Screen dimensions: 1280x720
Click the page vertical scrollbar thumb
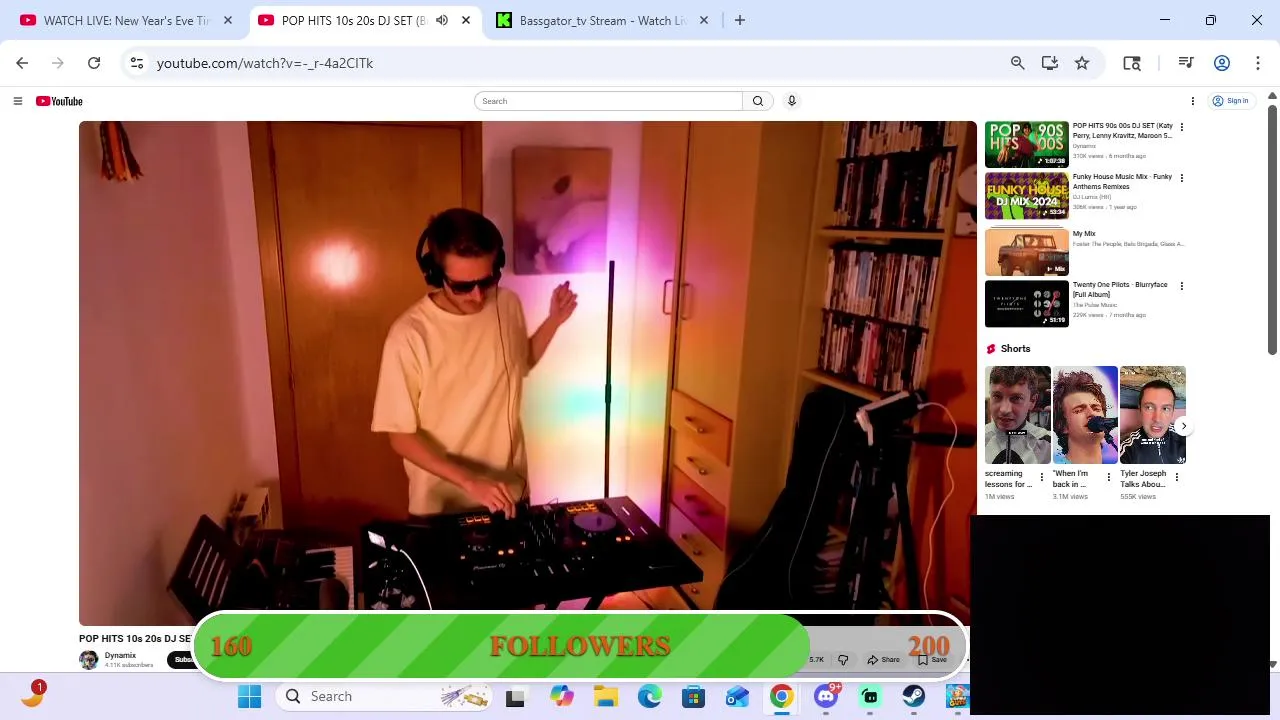coord(1272,230)
